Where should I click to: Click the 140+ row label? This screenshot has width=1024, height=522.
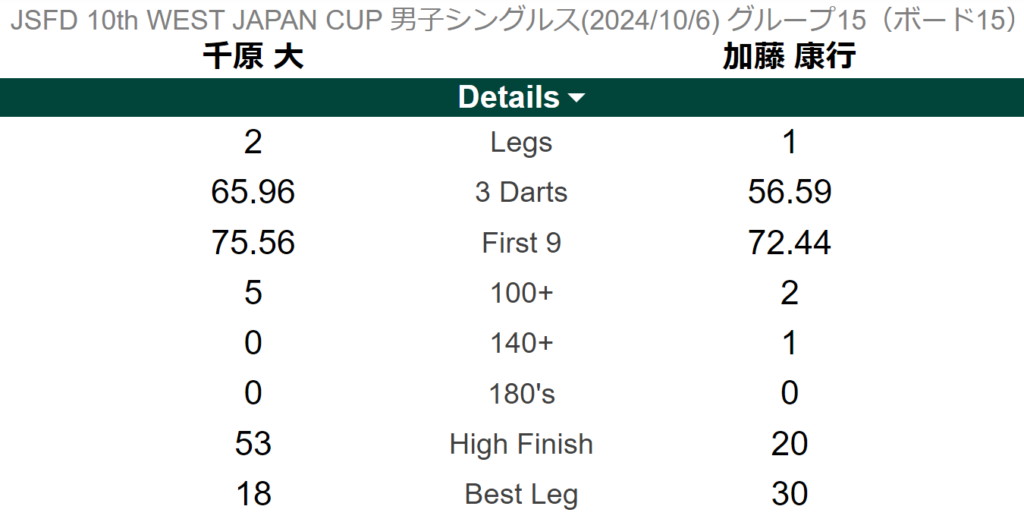point(521,343)
